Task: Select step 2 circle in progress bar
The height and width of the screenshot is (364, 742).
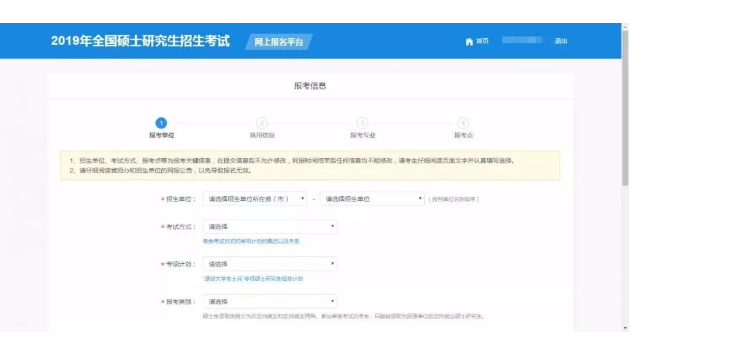Action: (x=262, y=123)
